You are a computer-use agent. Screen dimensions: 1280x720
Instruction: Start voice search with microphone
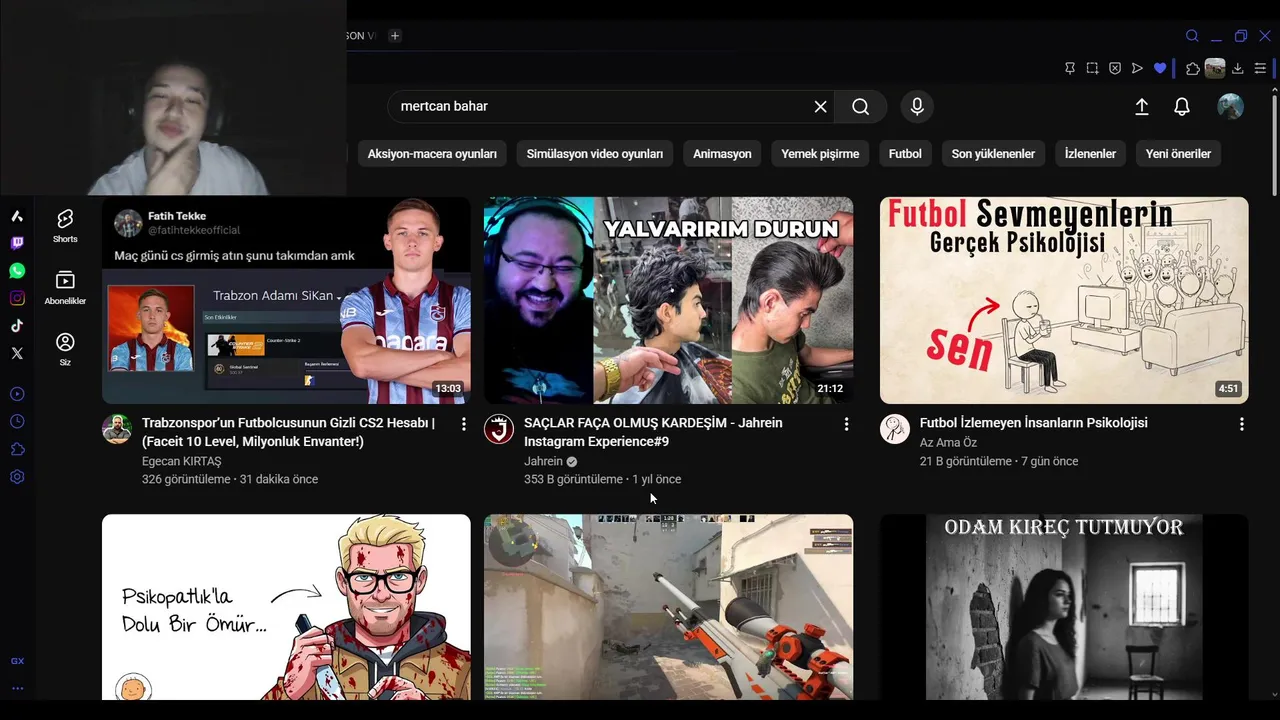pyautogui.click(x=917, y=106)
